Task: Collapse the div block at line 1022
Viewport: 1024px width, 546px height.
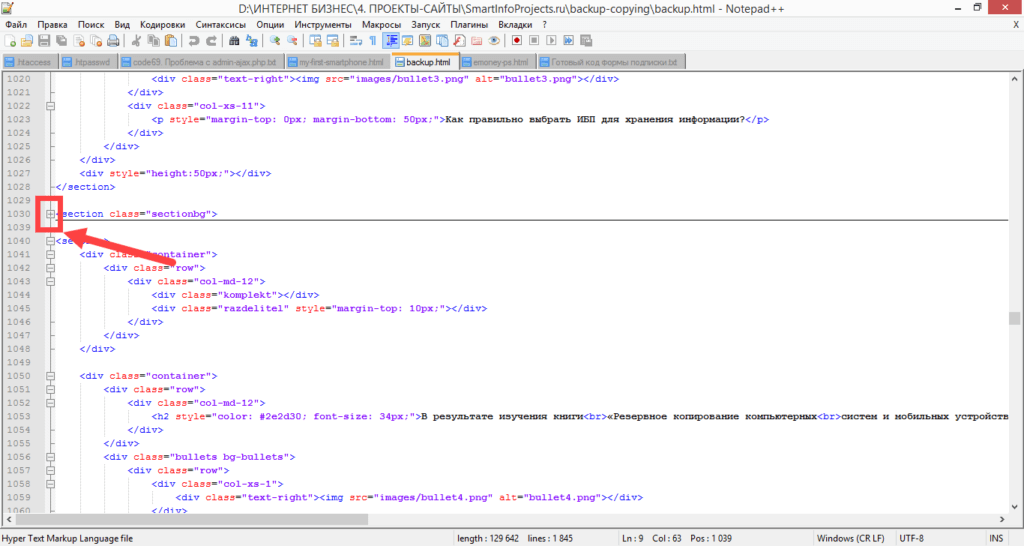Action: [x=49, y=105]
